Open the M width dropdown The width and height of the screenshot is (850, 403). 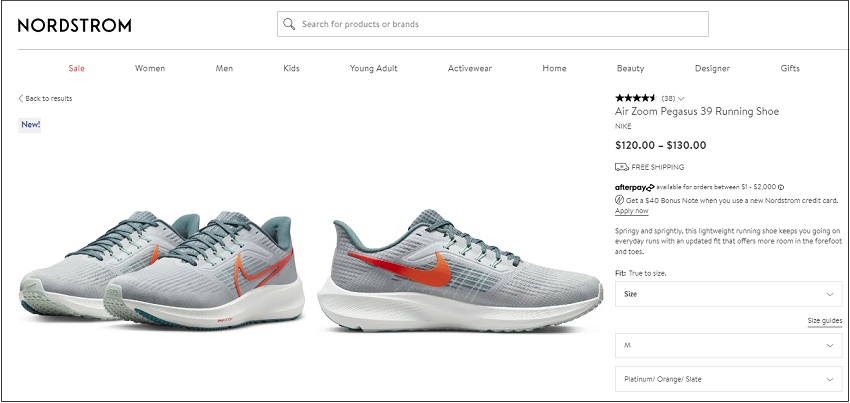[x=729, y=346]
